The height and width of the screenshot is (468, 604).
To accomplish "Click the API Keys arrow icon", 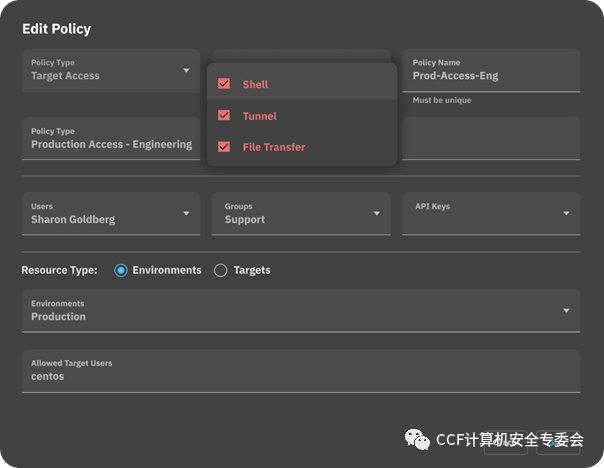I will [x=567, y=213].
